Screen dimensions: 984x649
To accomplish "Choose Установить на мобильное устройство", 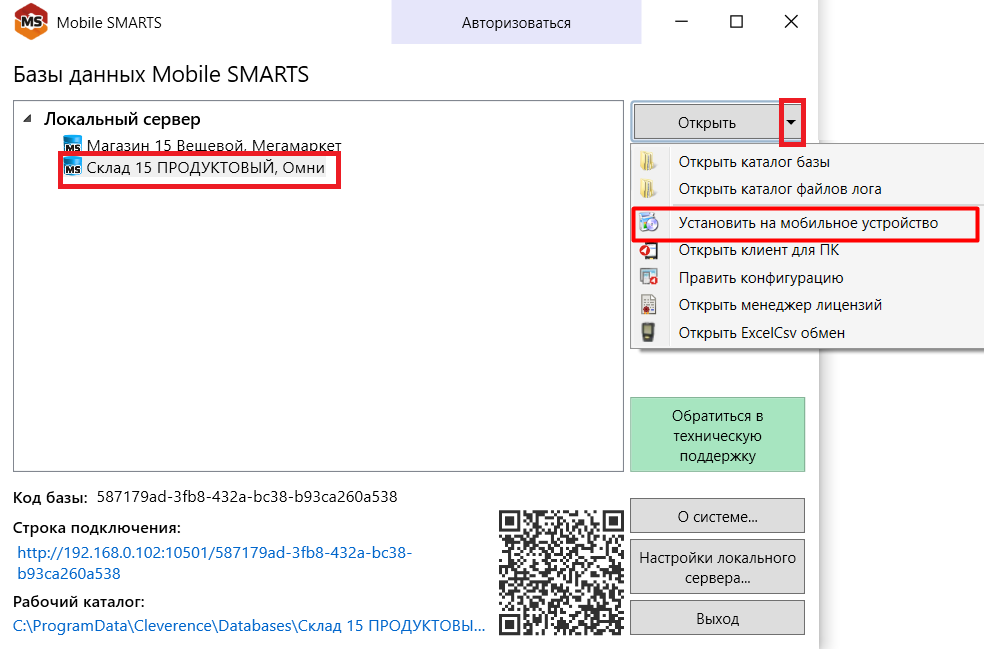I will [807, 223].
